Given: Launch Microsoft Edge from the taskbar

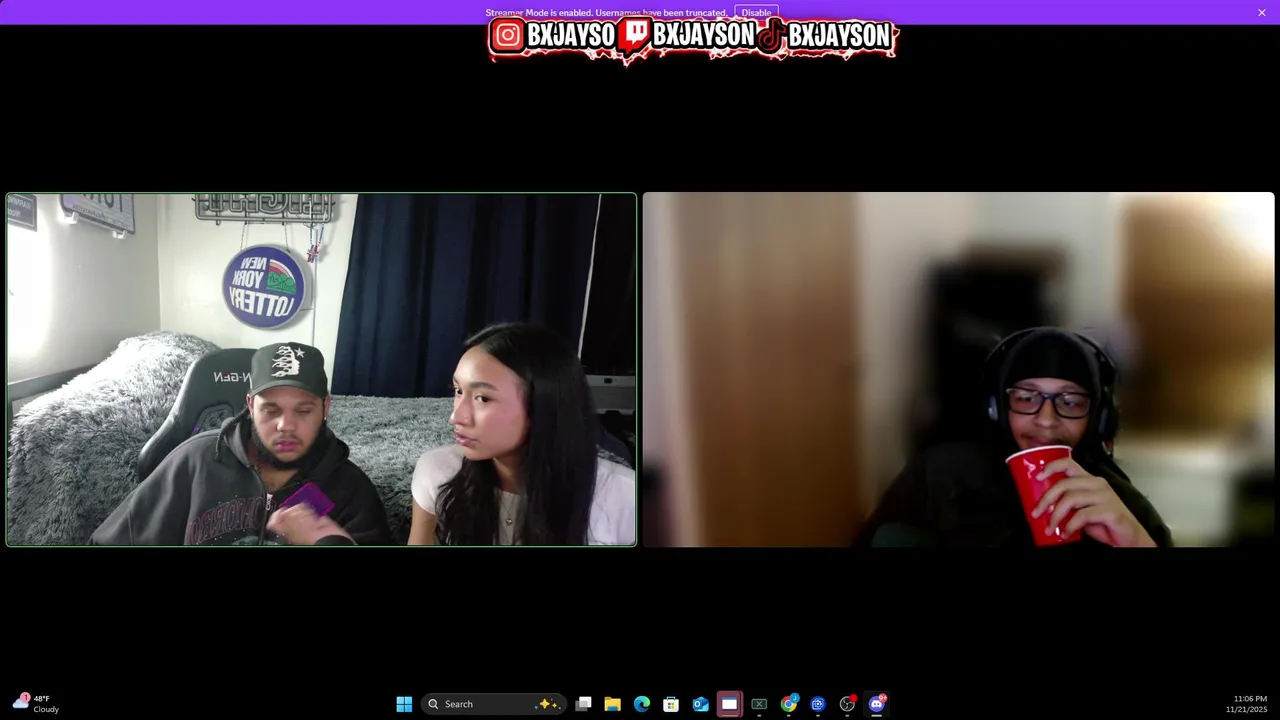Looking at the screenshot, I should click(x=642, y=704).
